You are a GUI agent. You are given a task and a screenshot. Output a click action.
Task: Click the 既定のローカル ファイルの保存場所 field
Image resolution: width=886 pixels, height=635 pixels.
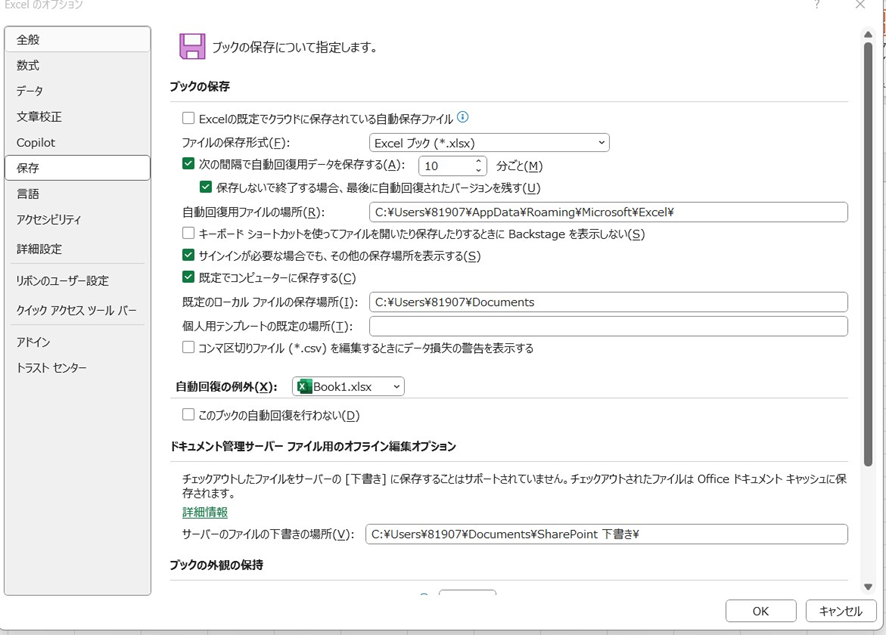[x=609, y=302]
